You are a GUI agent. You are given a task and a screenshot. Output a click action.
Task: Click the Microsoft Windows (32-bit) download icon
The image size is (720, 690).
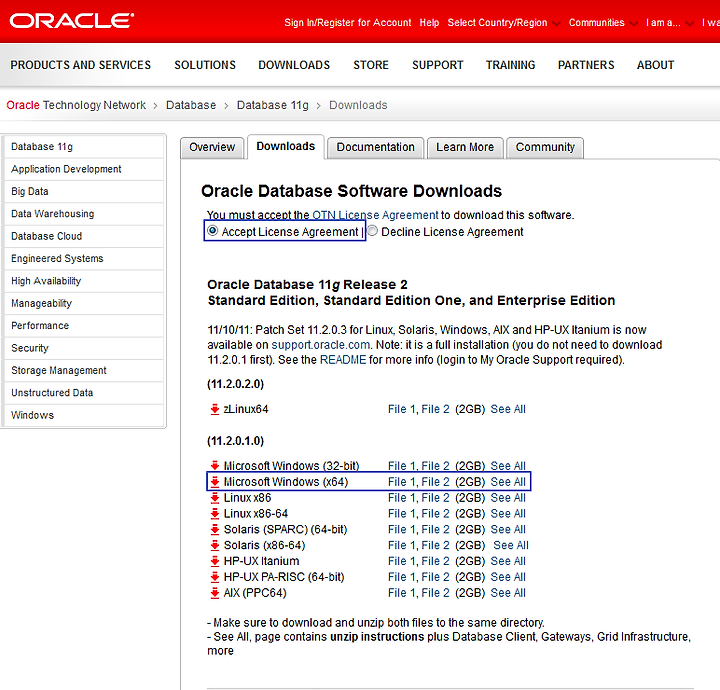pos(214,466)
